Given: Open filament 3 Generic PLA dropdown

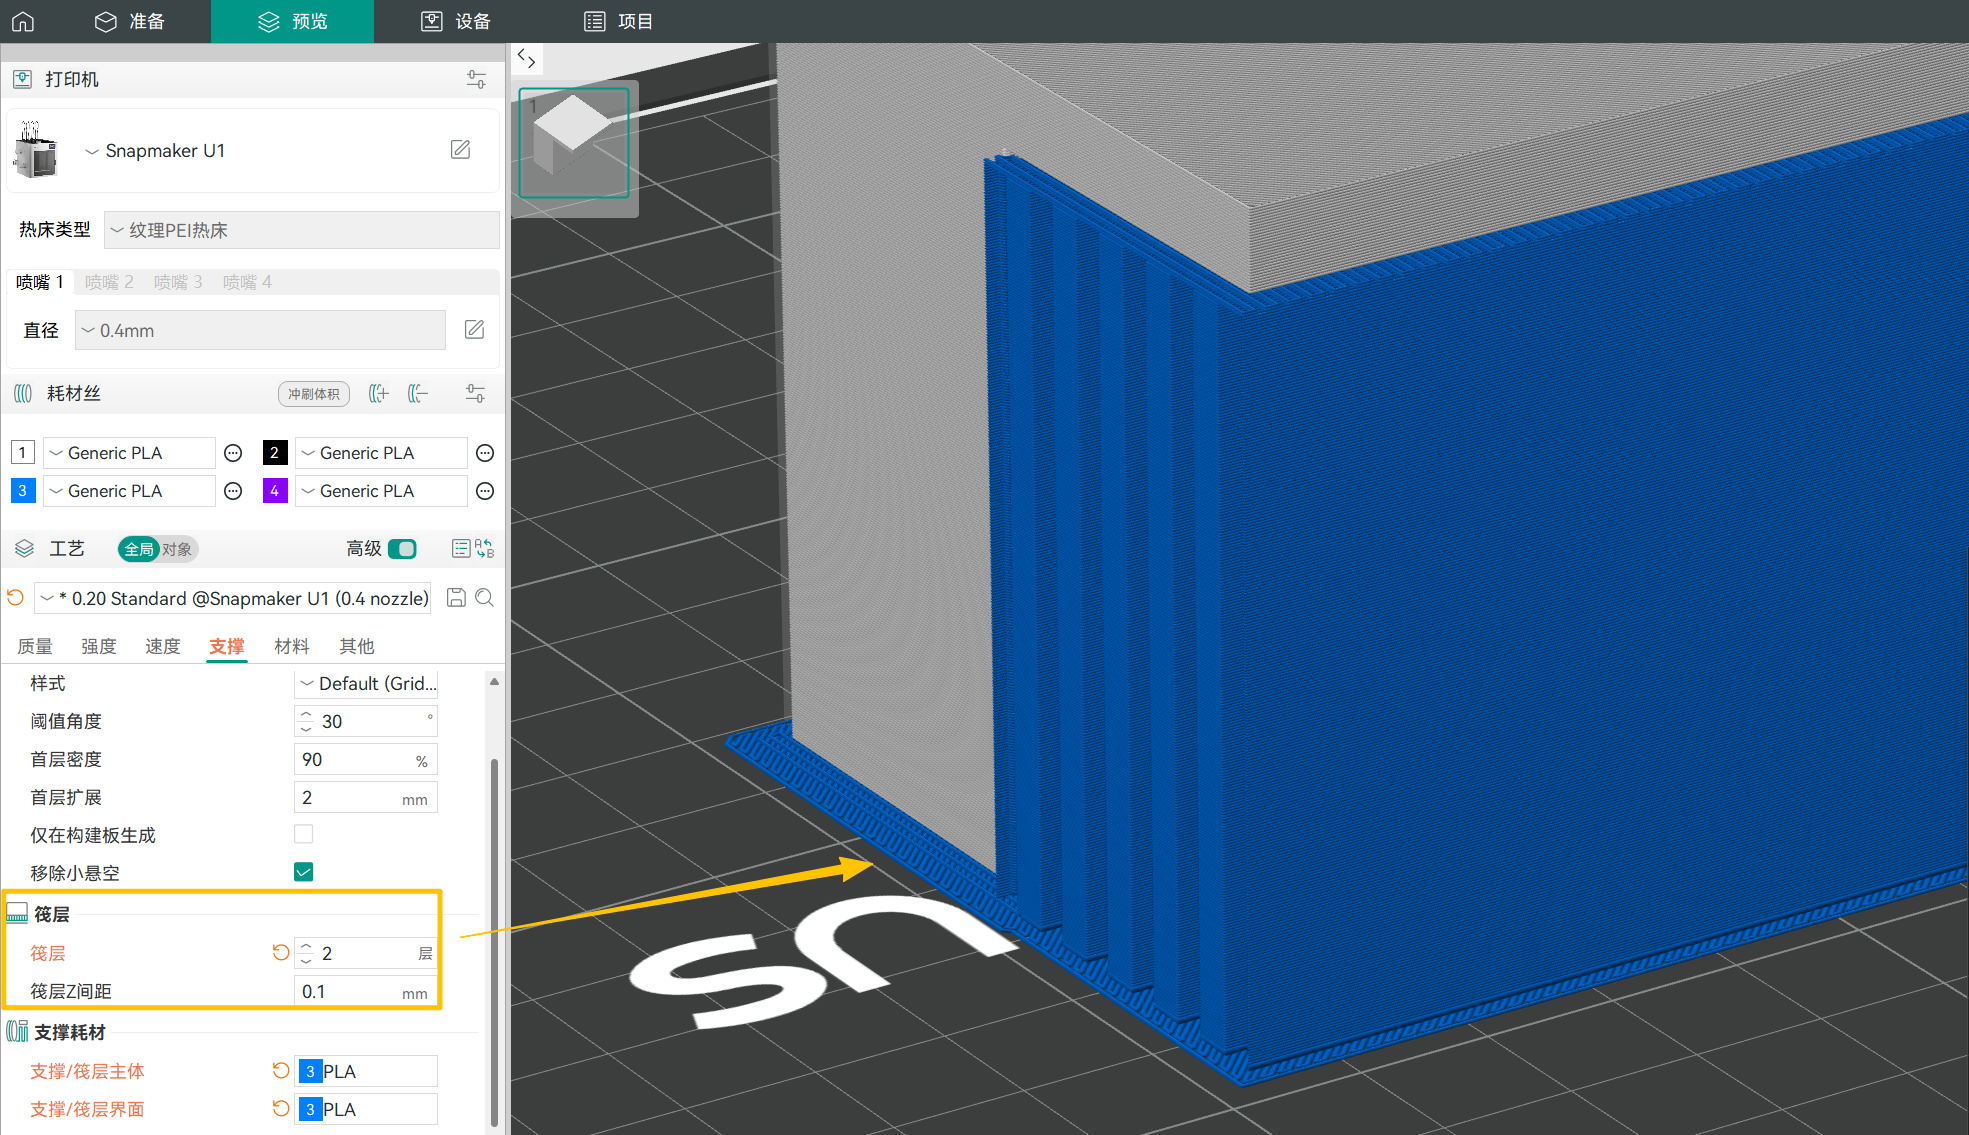Looking at the screenshot, I should [129, 491].
